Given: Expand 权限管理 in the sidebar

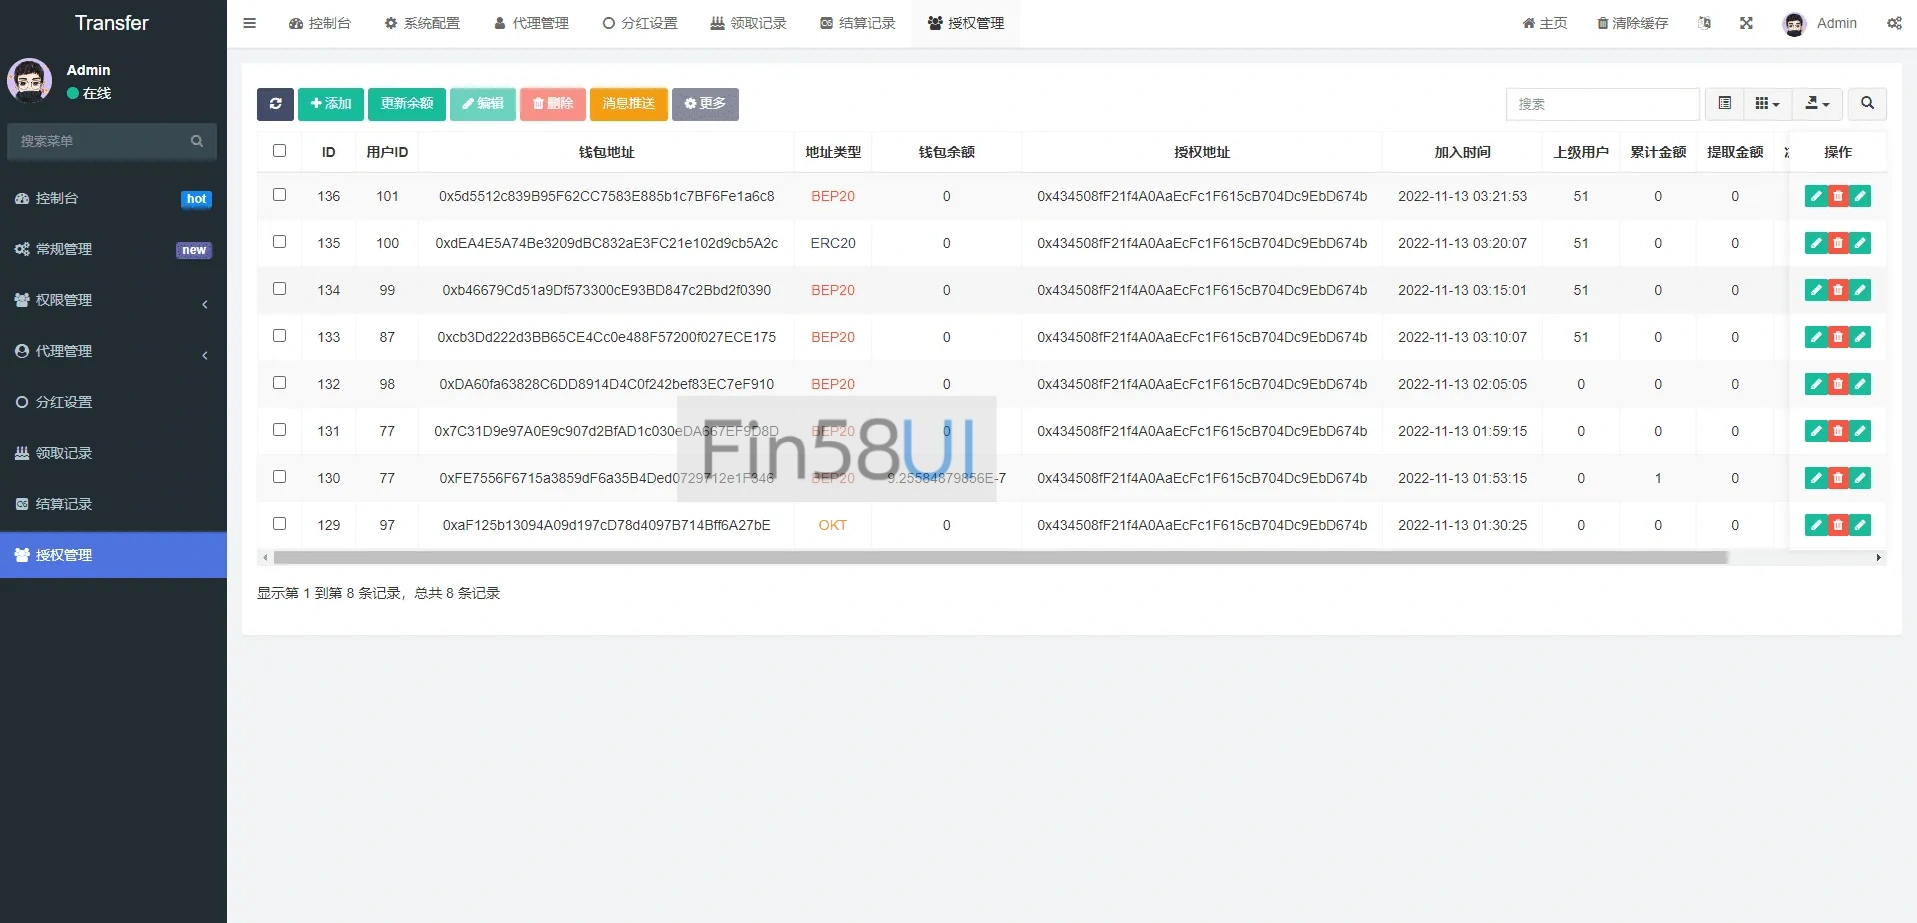Looking at the screenshot, I should (x=112, y=300).
